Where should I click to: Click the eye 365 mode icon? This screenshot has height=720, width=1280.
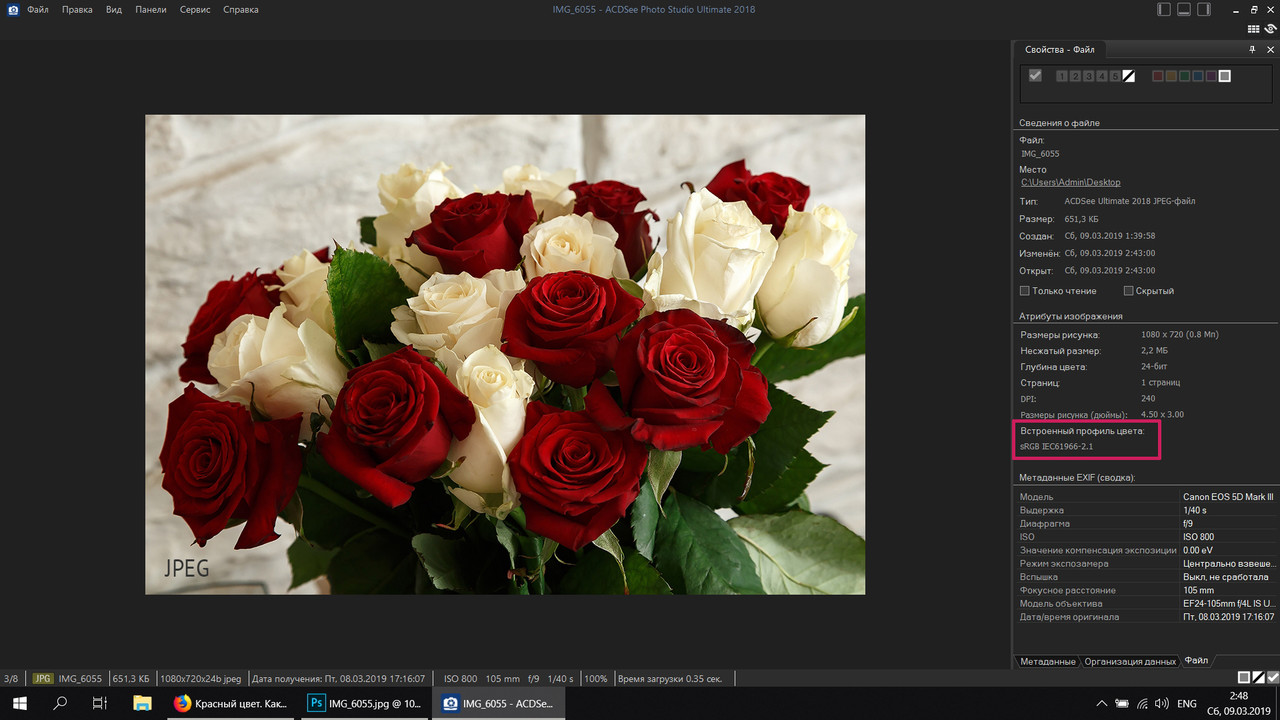[x=1270, y=29]
